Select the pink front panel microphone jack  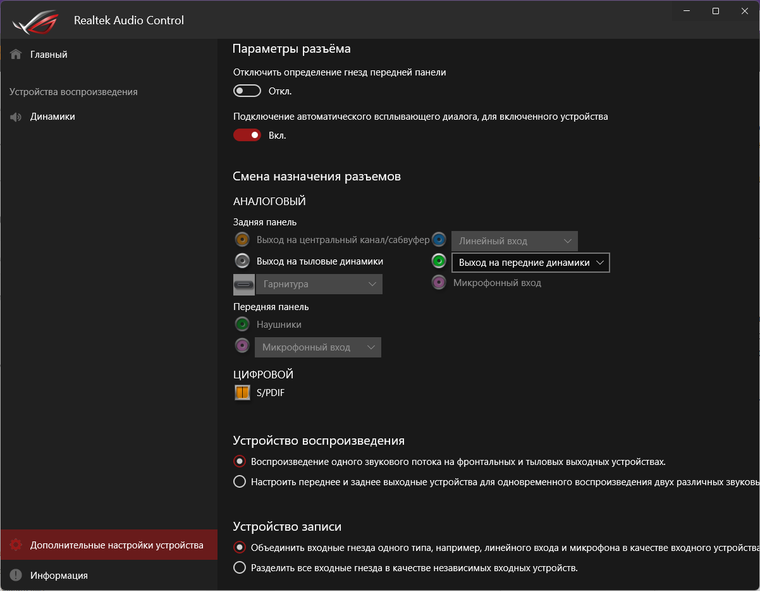pos(242,345)
